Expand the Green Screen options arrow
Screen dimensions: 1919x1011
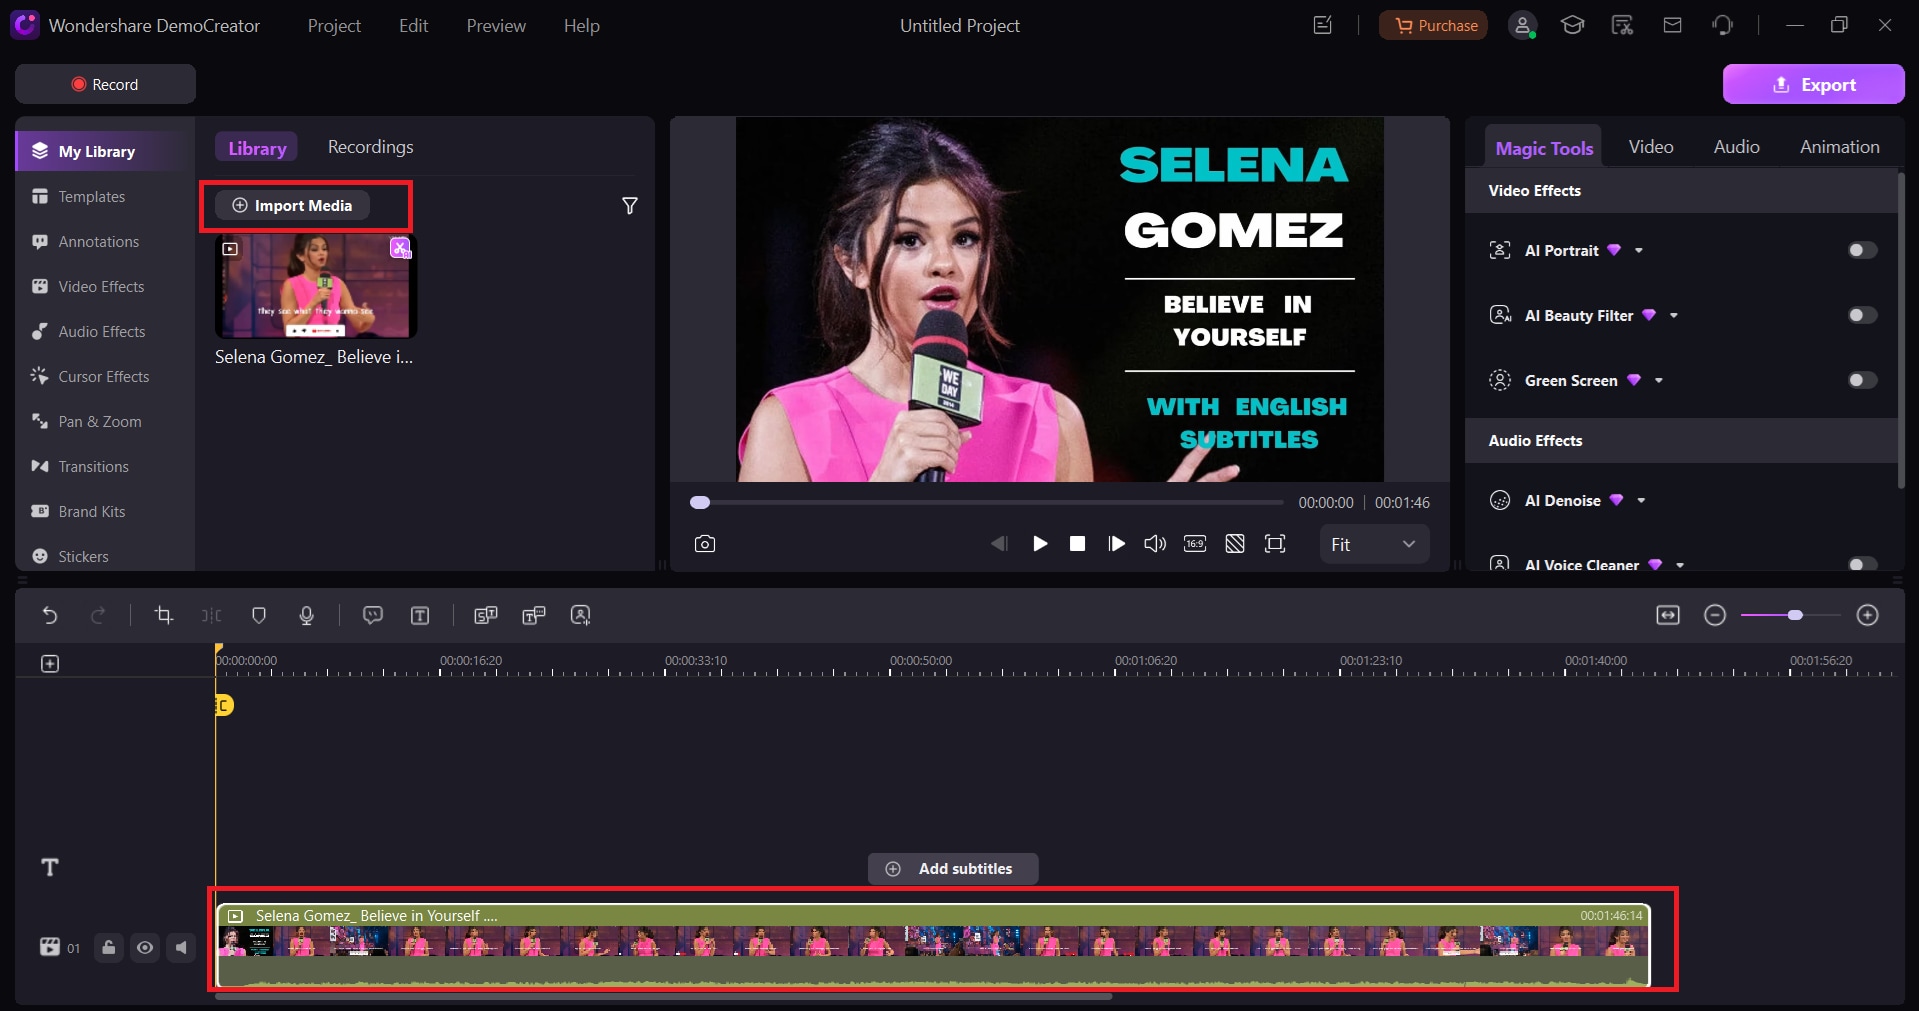pos(1659,380)
